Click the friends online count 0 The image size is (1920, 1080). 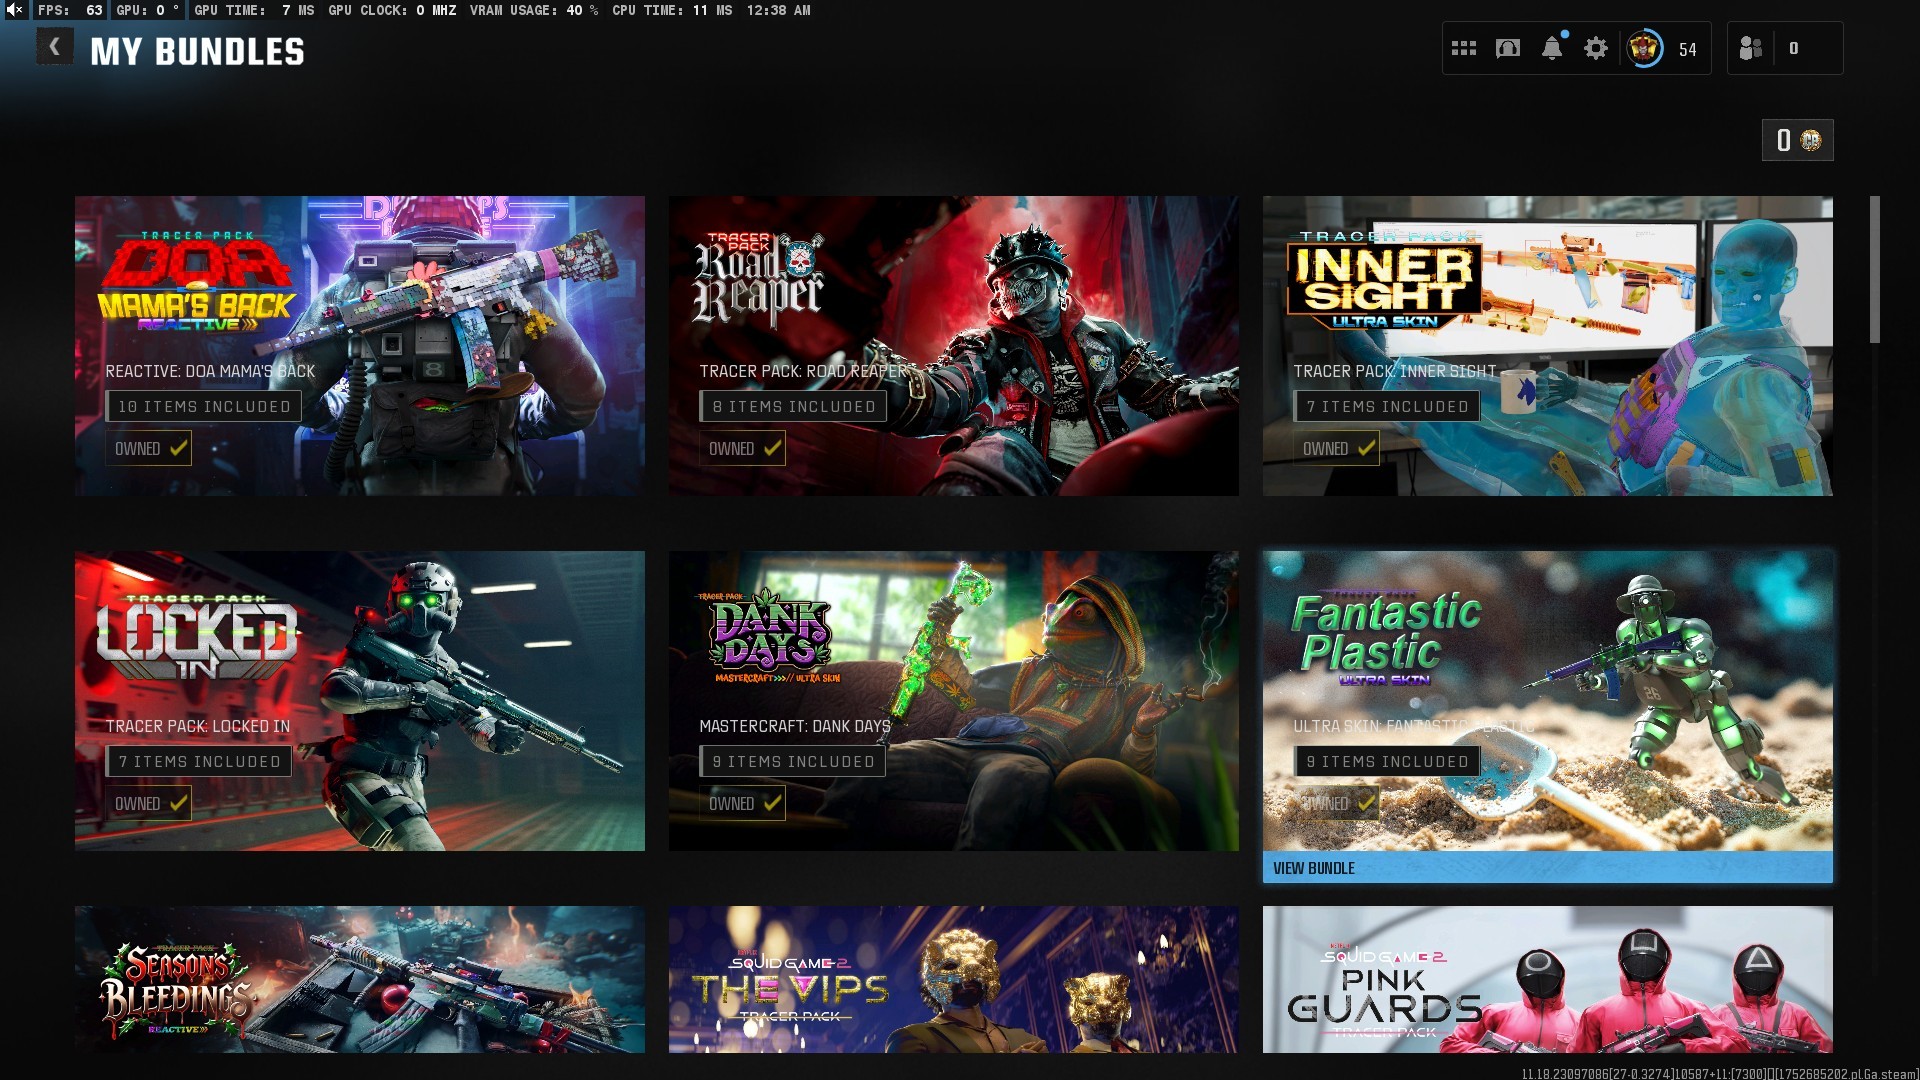[x=1793, y=48]
